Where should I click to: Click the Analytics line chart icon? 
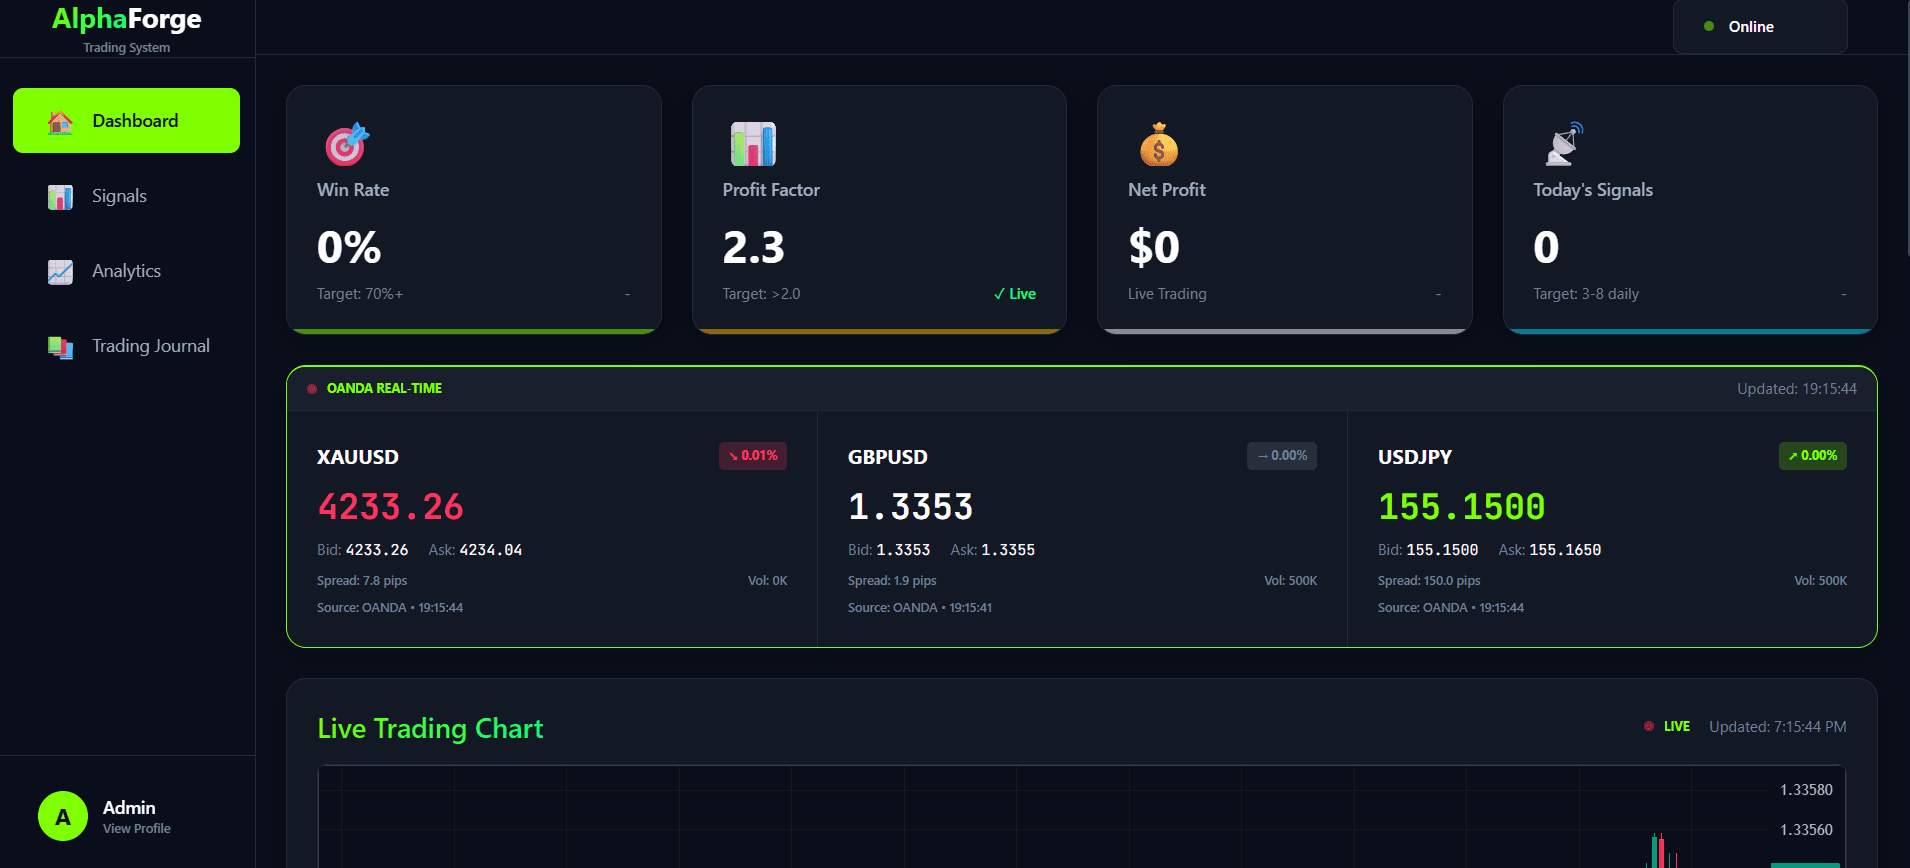coord(60,272)
